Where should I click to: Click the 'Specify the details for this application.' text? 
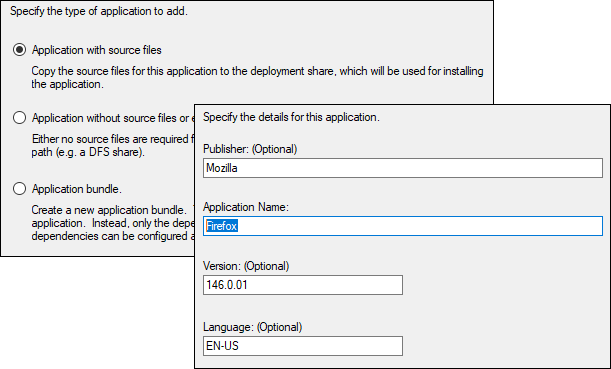click(x=291, y=117)
